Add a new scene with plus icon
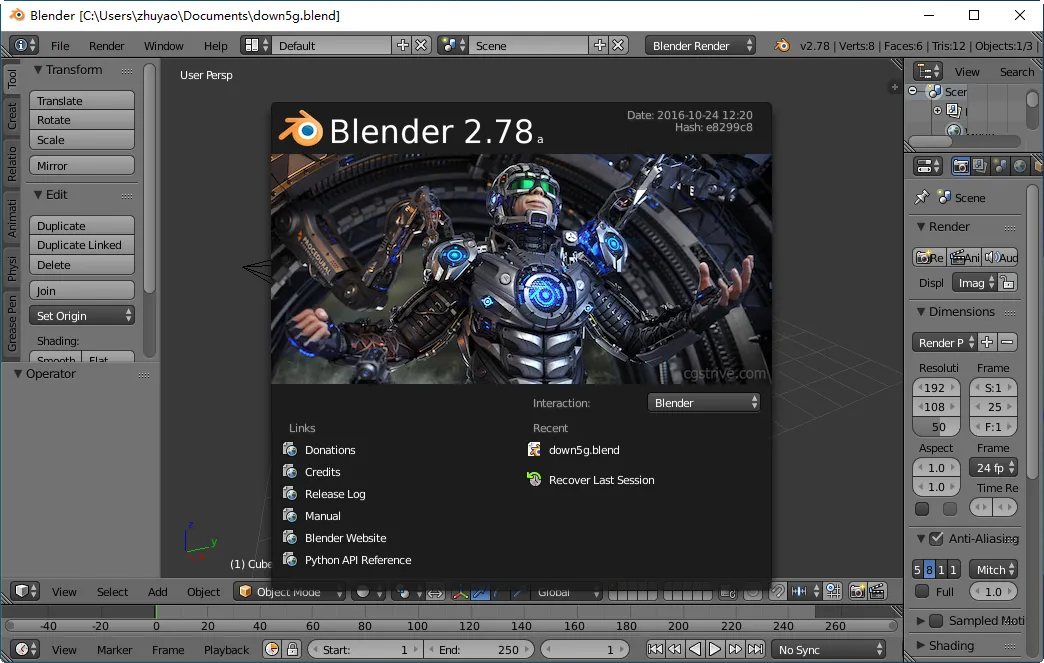 click(x=600, y=45)
